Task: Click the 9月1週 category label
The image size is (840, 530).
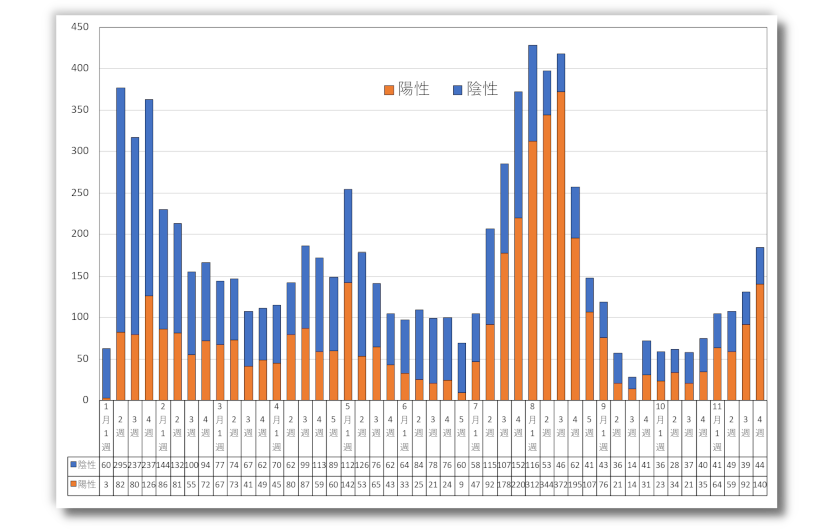Action: 603,427
